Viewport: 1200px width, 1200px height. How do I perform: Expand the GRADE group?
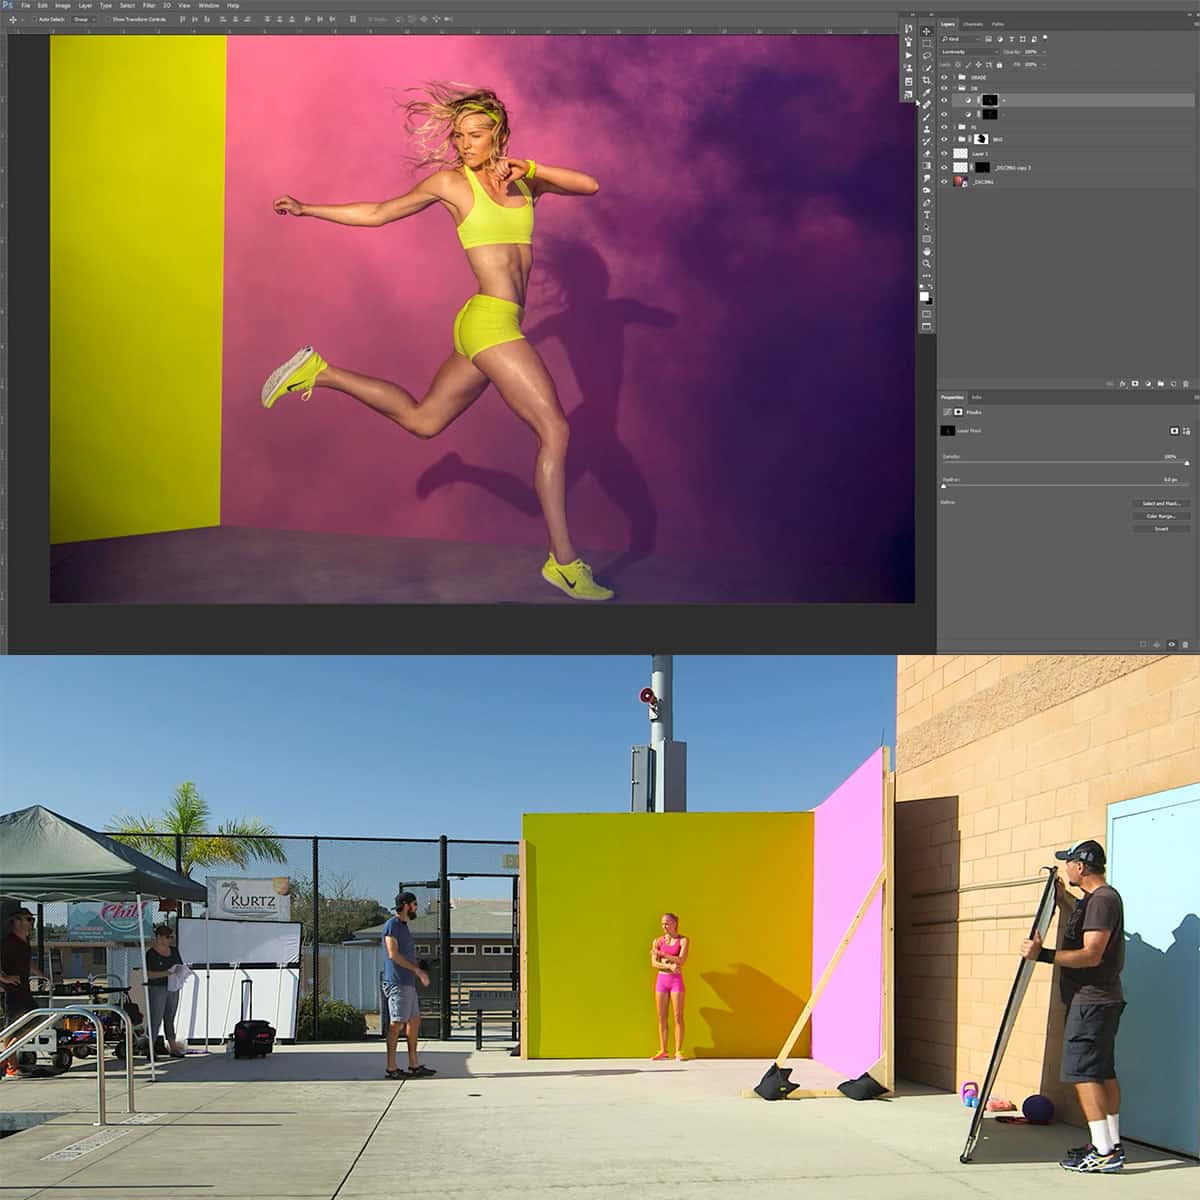954,77
